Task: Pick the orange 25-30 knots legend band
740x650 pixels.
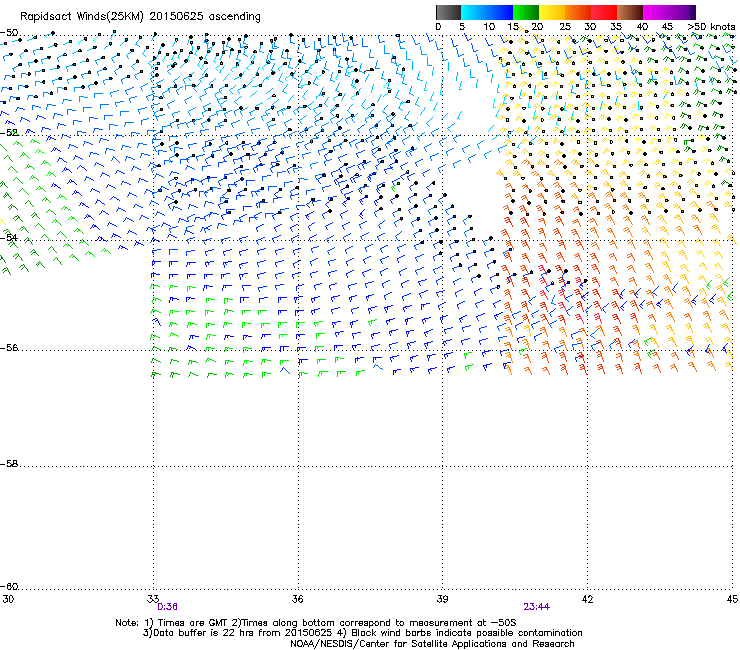Action: click(x=577, y=12)
